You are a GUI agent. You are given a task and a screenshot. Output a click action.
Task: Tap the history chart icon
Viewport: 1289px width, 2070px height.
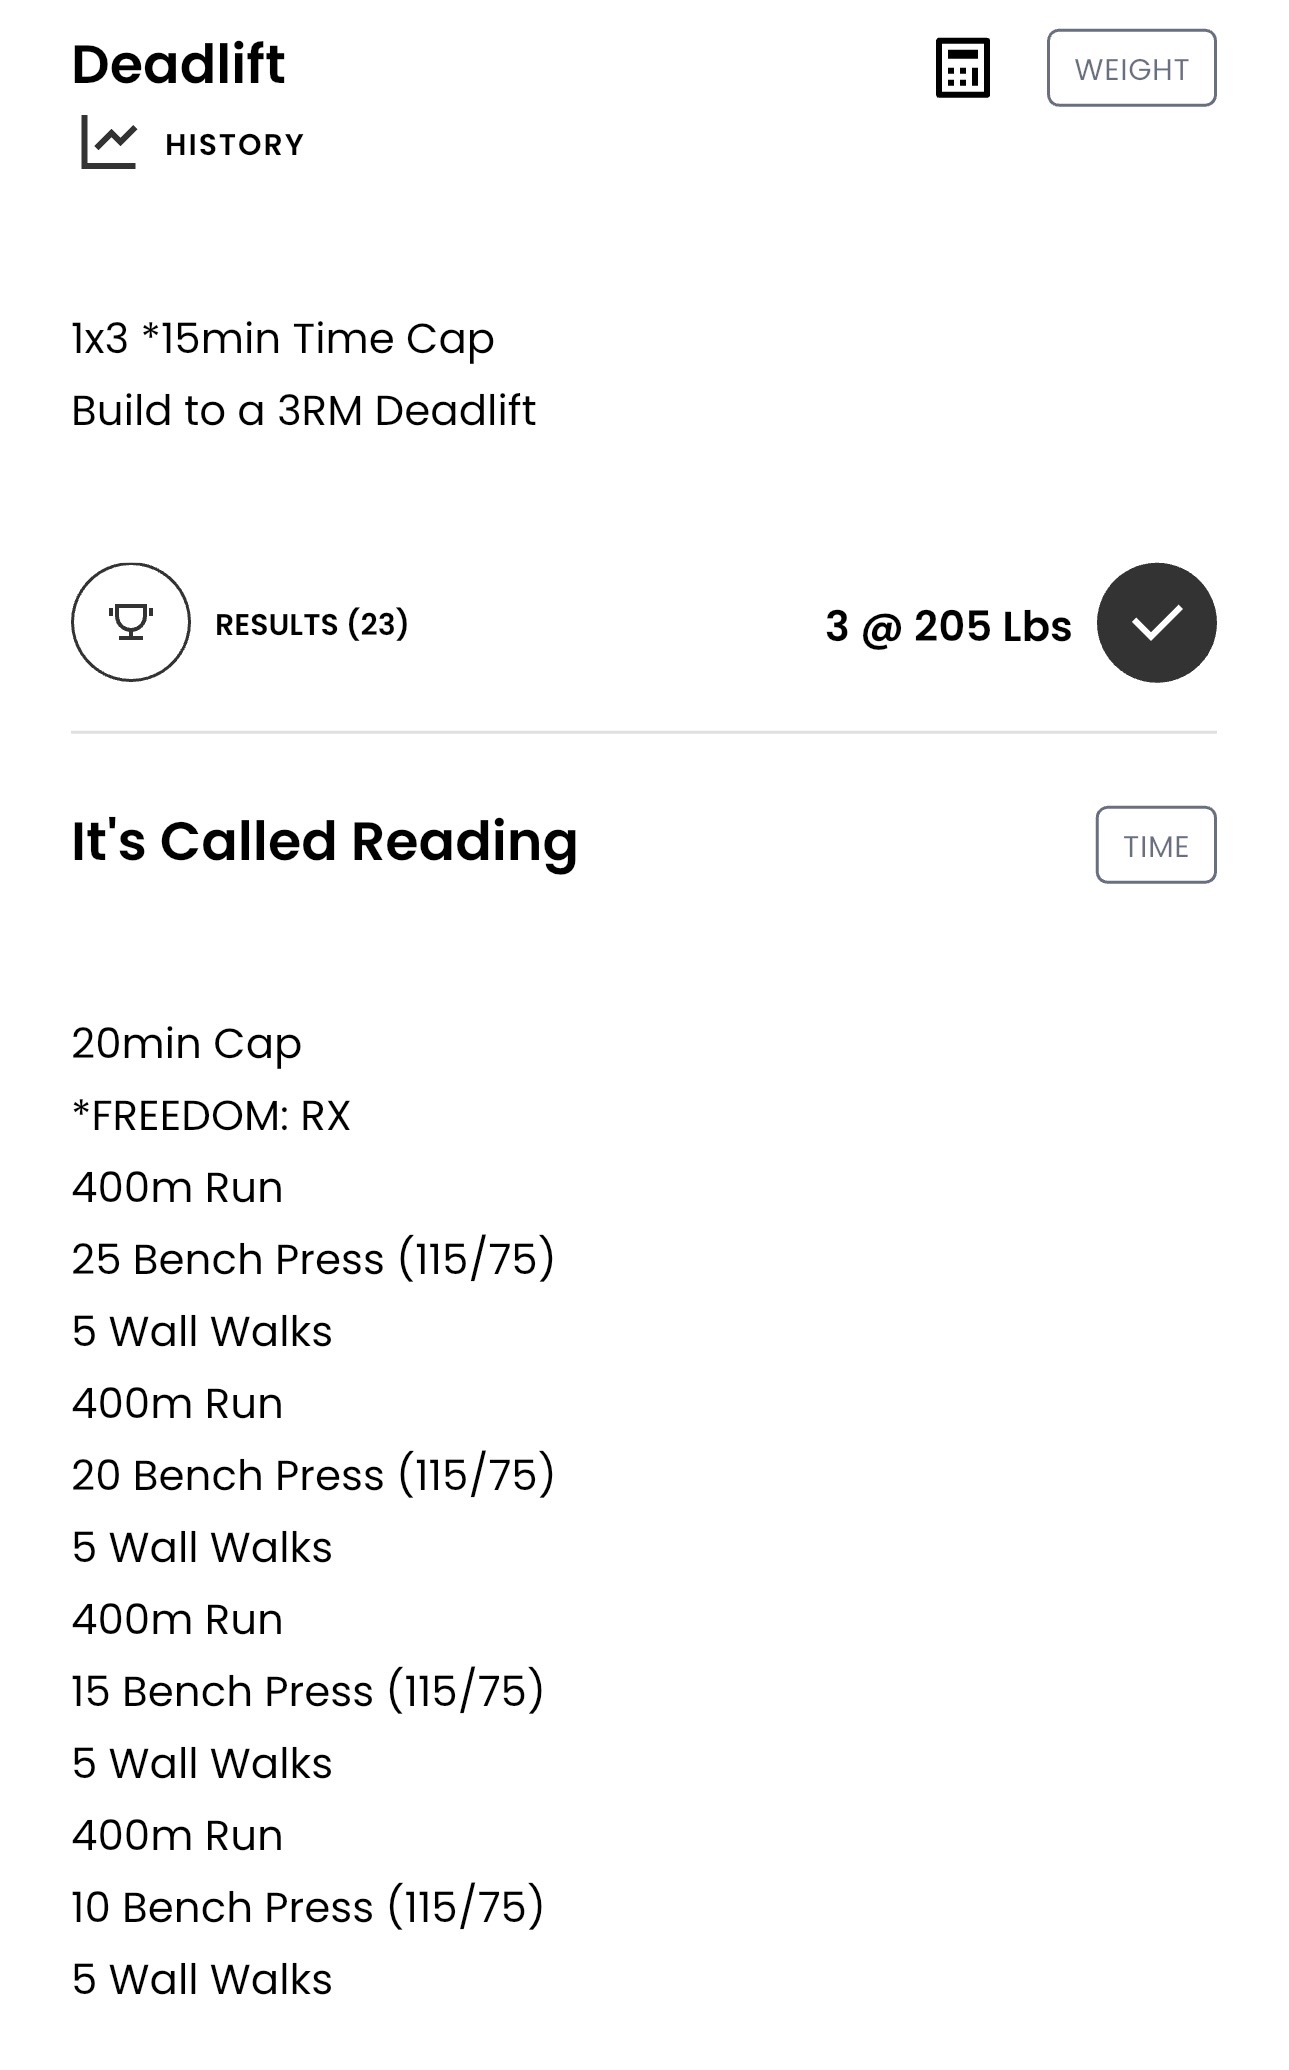[x=108, y=143]
